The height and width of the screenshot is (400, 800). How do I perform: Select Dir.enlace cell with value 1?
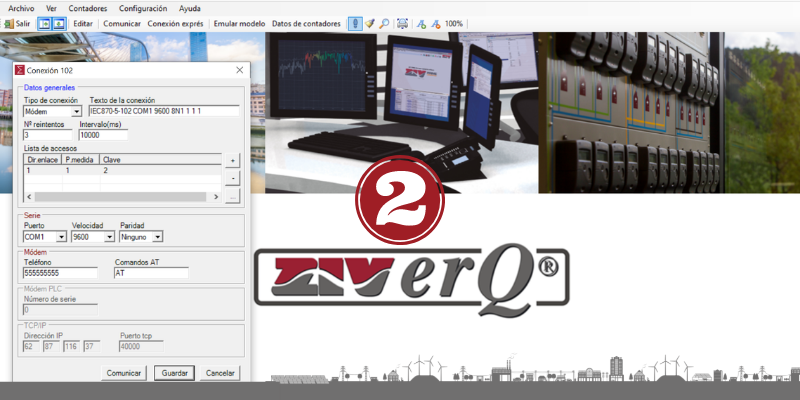pos(43,170)
